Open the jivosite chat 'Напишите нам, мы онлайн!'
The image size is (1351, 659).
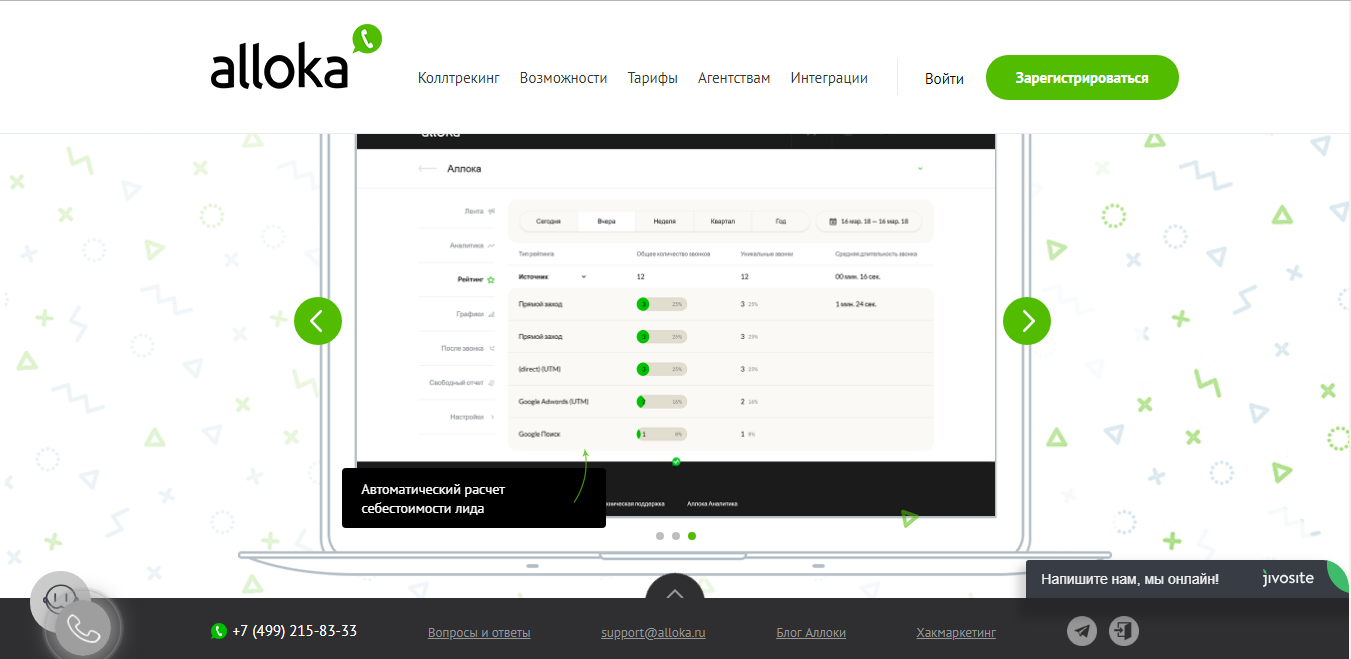point(1130,579)
